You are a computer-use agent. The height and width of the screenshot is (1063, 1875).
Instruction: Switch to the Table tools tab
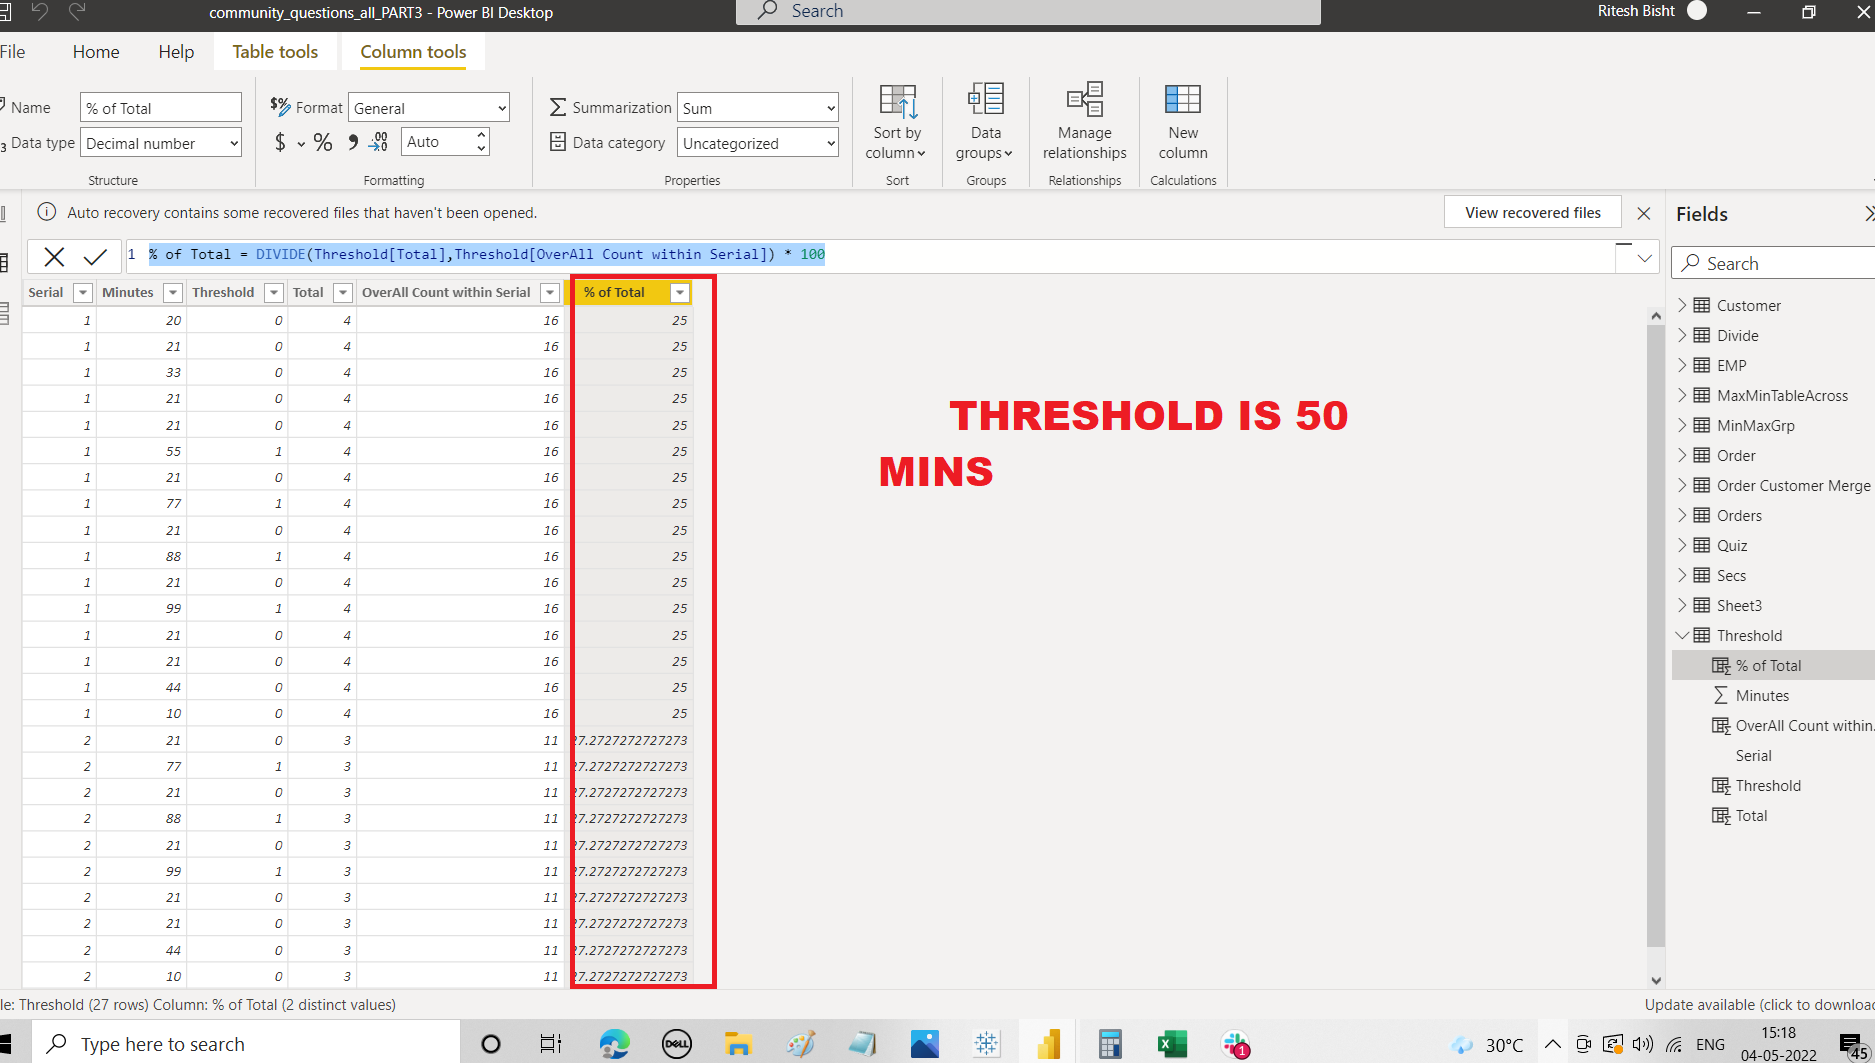pos(275,52)
